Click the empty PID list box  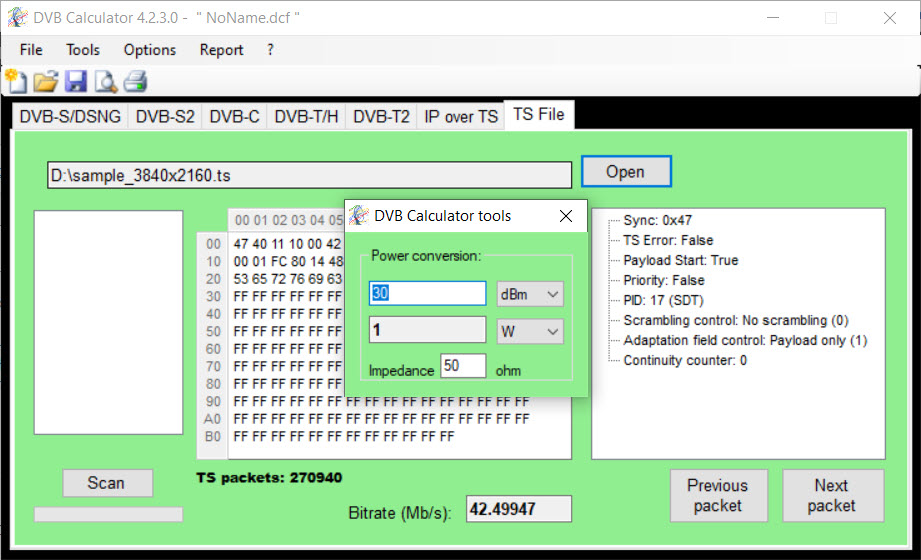pos(109,323)
